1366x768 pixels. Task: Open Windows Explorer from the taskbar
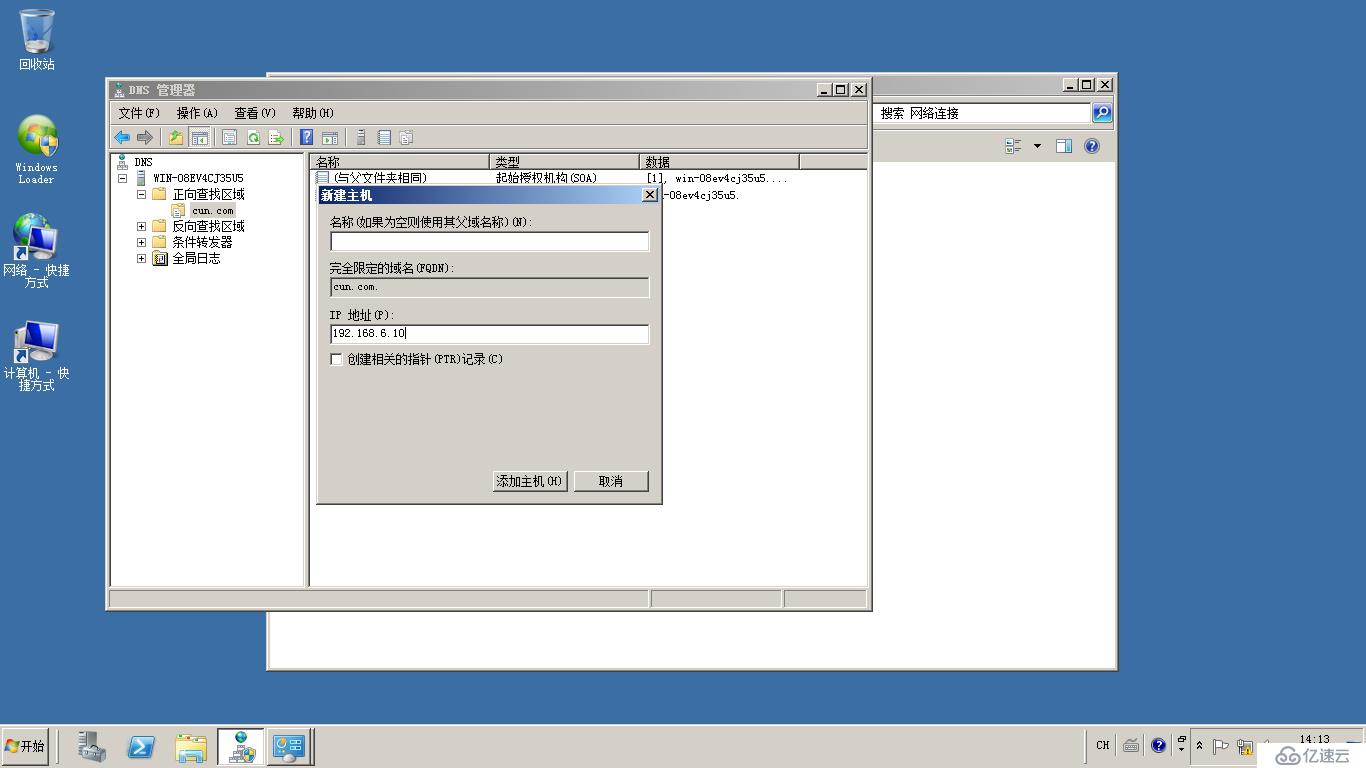[x=190, y=747]
